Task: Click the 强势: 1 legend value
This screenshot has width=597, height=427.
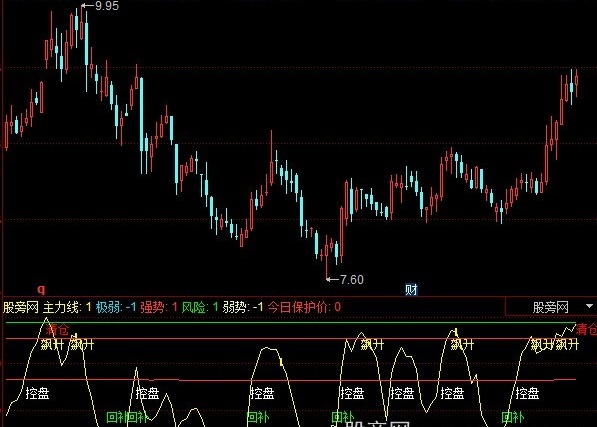Action: (x=159, y=307)
